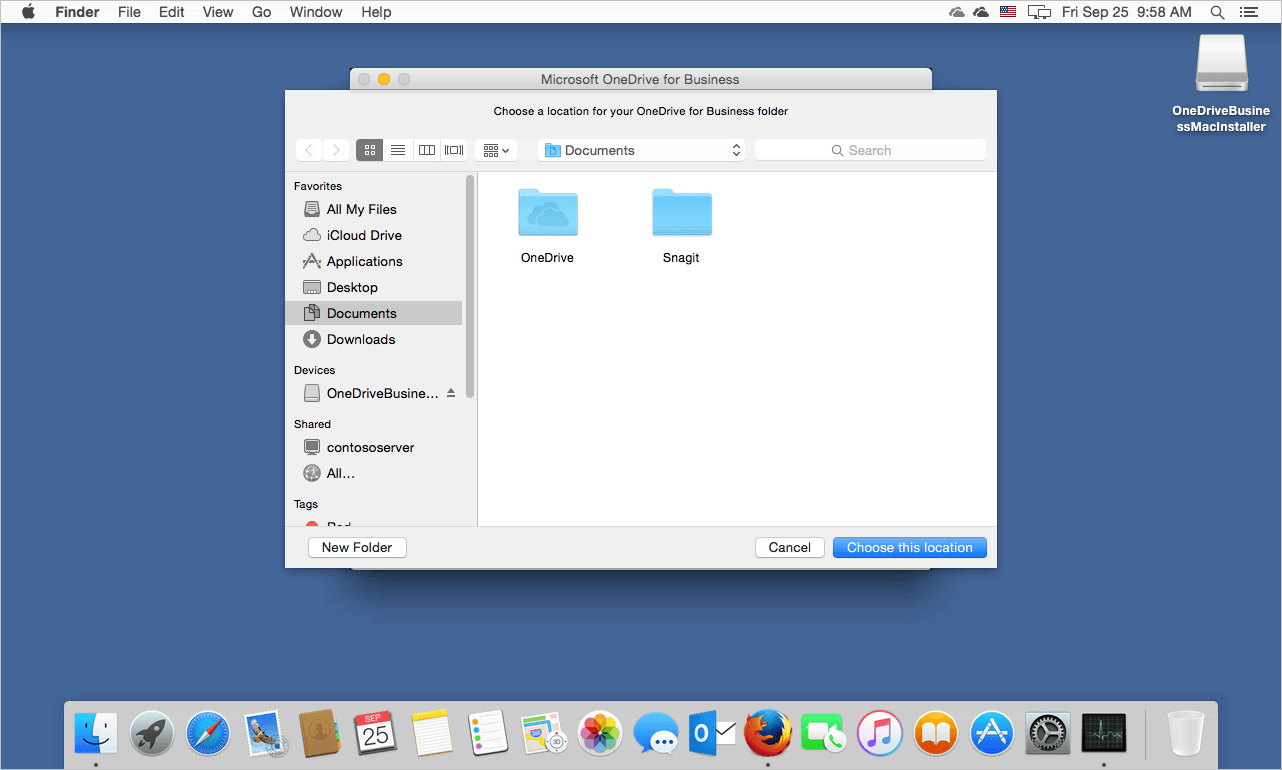The width and height of the screenshot is (1282, 770).
Task: Switch to icon view in file dialog
Action: click(x=370, y=150)
